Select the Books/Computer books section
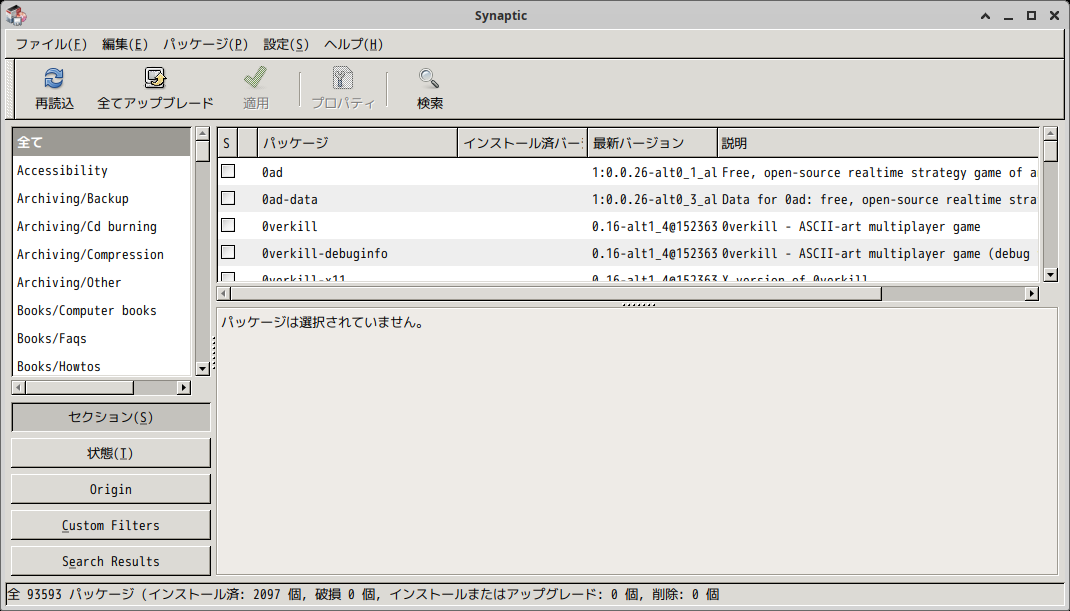Screen dimensions: 1070x611 coord(101,311)
